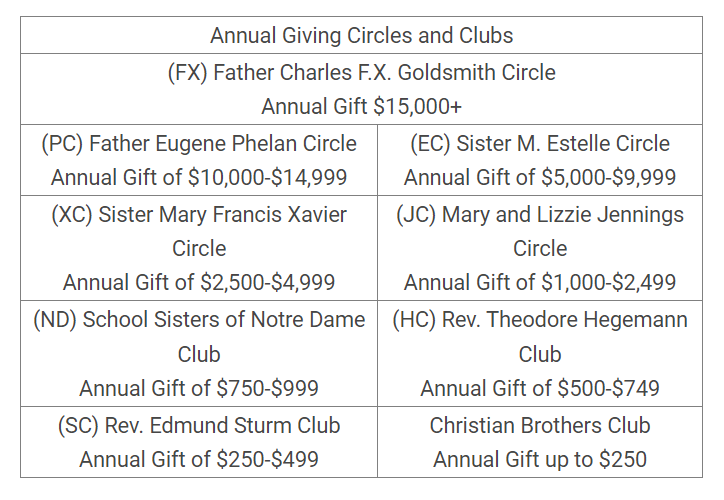Screen dimensions: 724x500
Task: Select the School Sisters of Notre Dame name
Action: tap(224, 319)
